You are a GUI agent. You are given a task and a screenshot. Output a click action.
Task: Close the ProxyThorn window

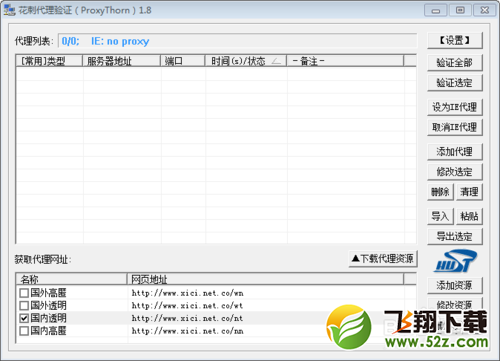[485, 10]
